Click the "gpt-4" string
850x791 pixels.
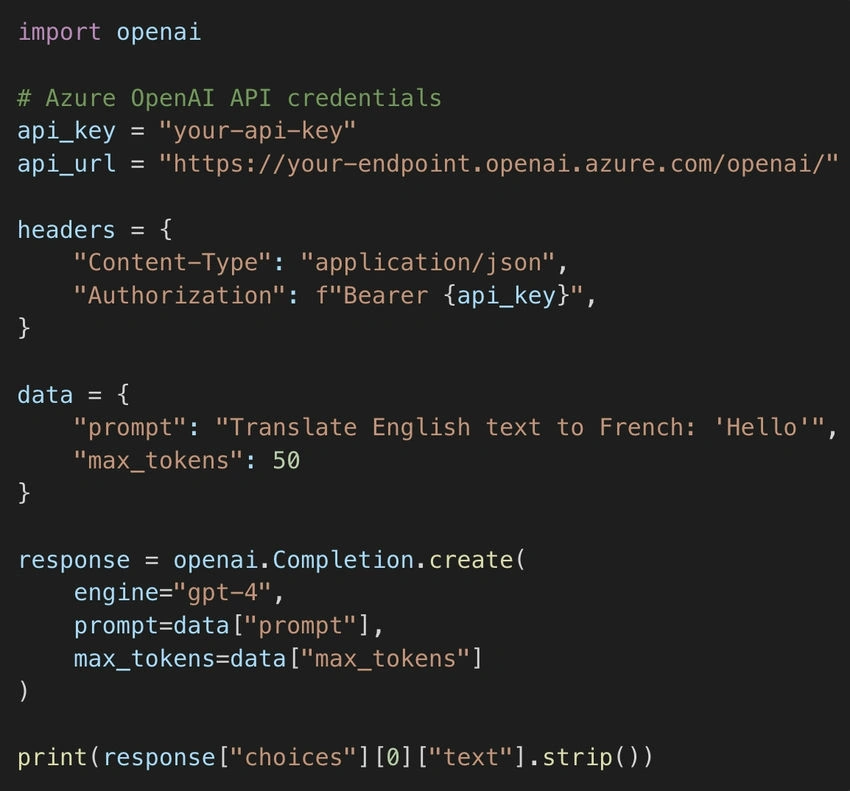point(222,593)
